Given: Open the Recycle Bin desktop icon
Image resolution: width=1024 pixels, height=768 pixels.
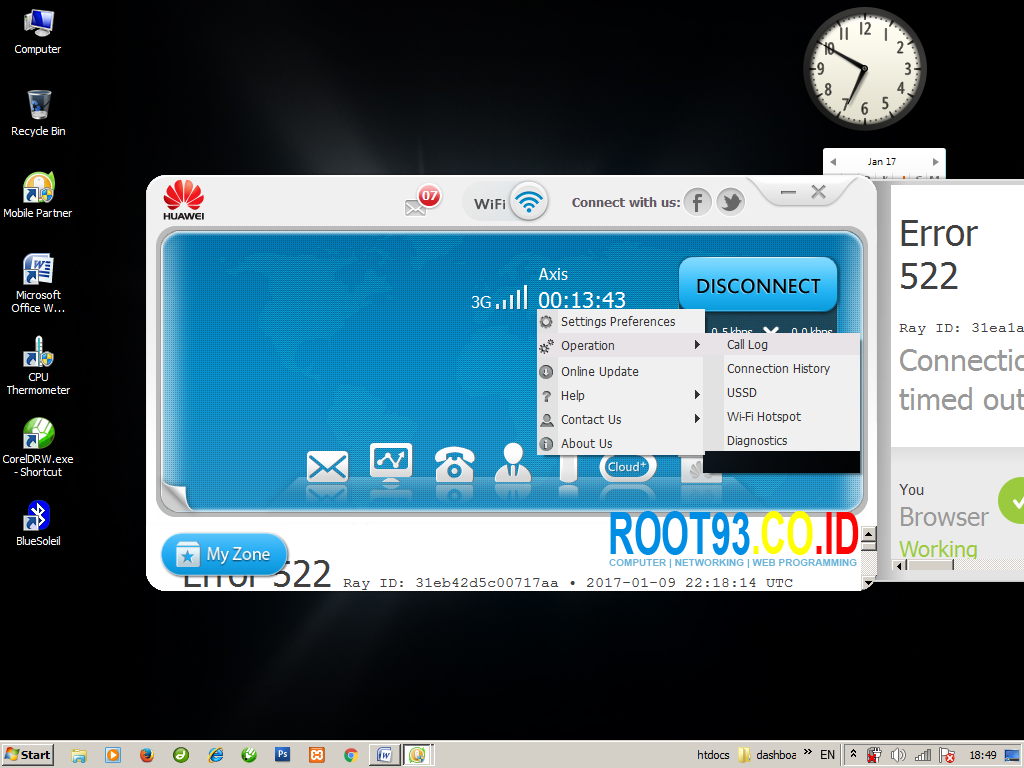Looking at the screenshot, I should click(38, 114).
